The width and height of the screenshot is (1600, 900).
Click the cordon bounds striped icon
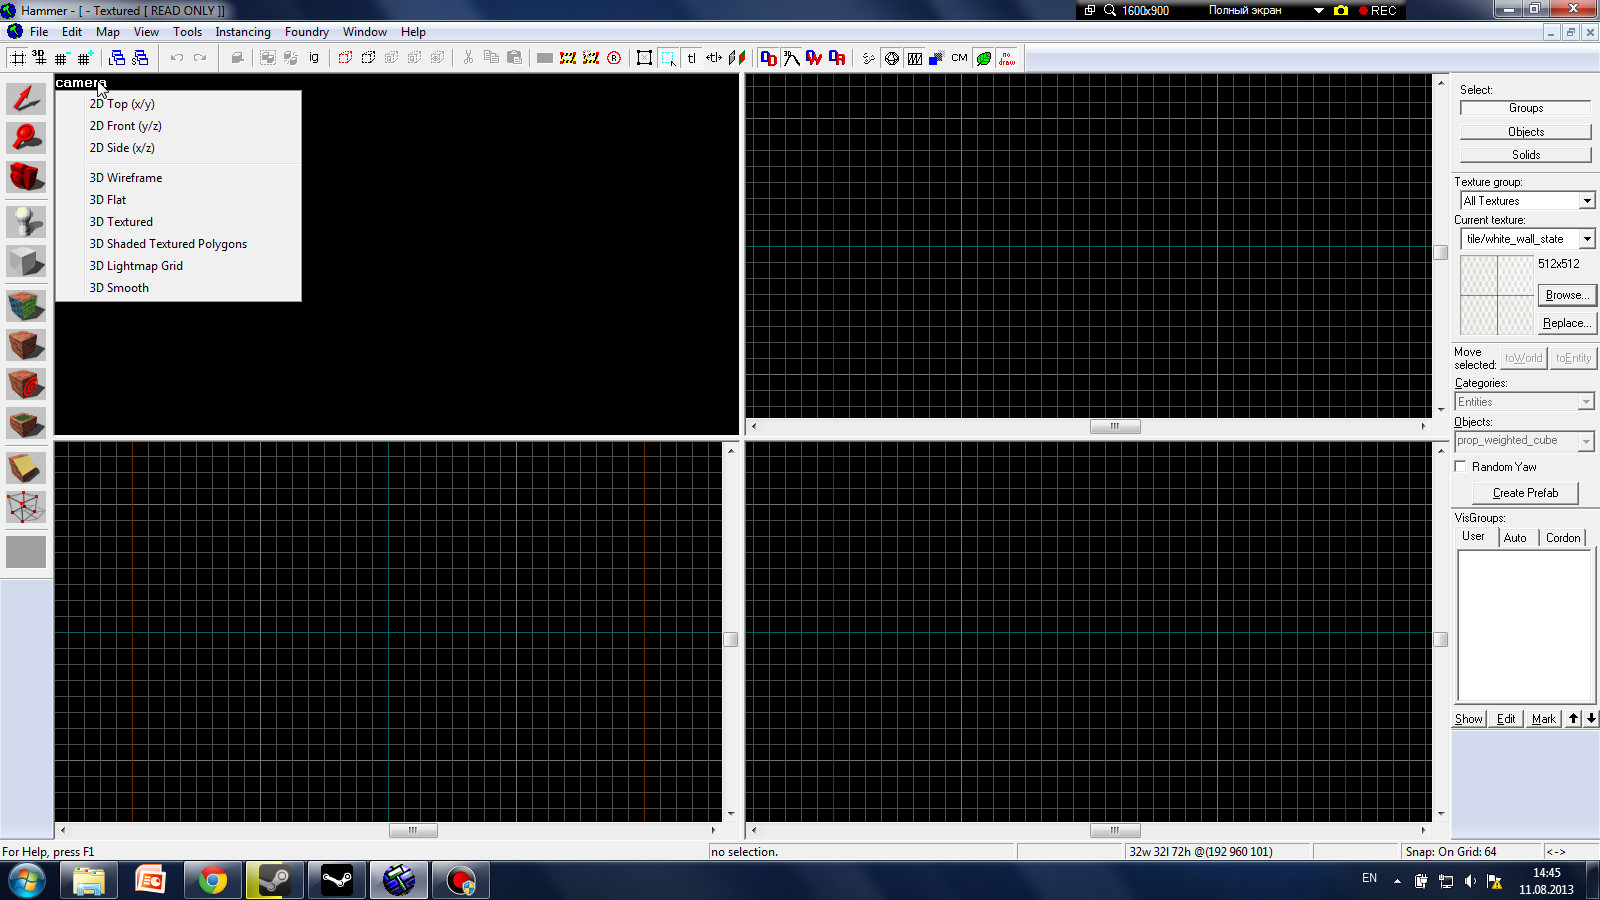[568, 58]
